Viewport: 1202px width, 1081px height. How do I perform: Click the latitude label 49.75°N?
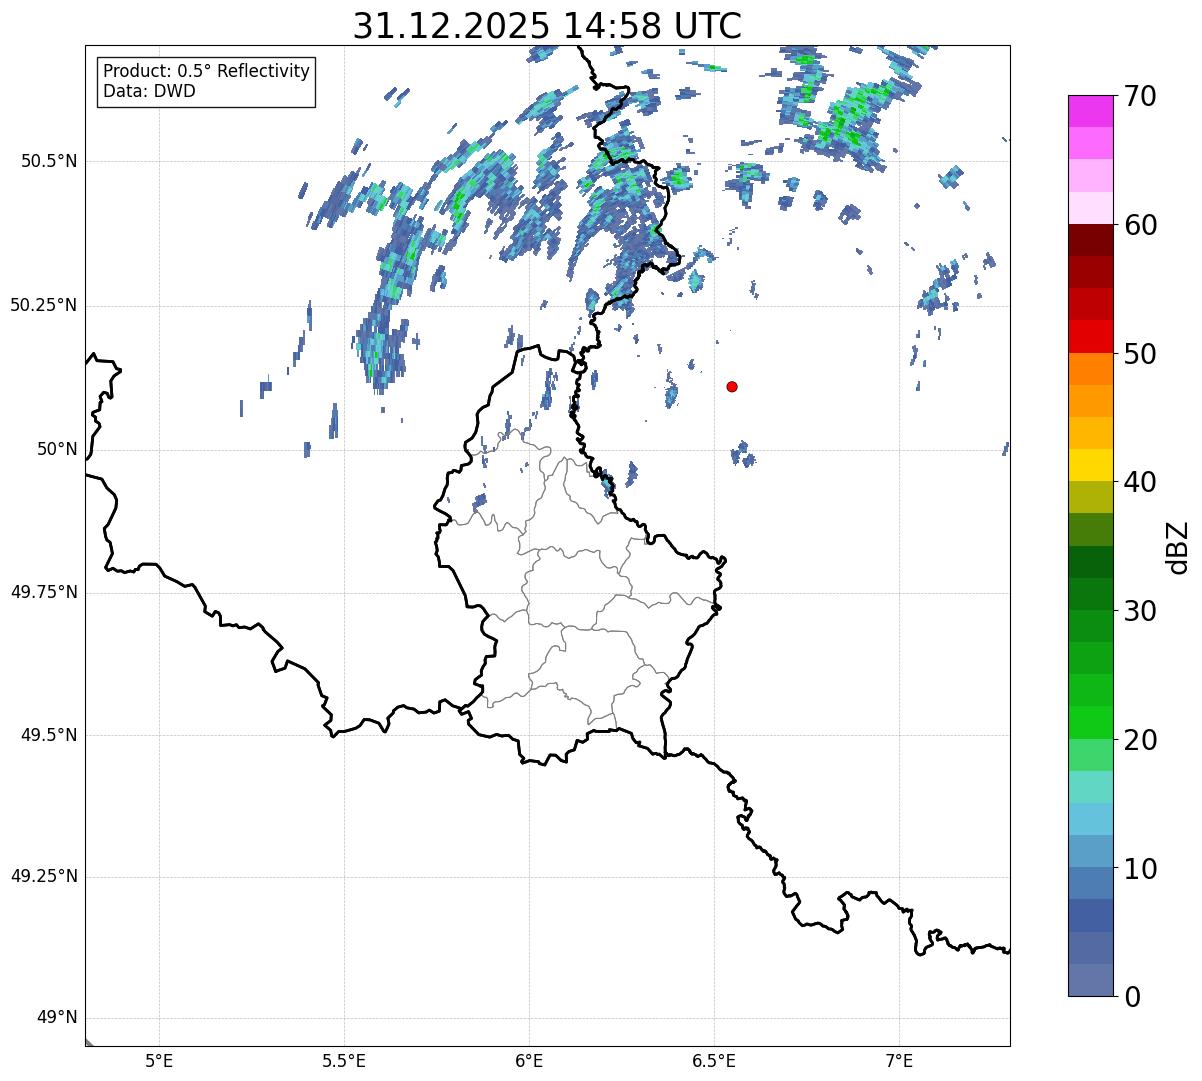[x=43, y=592]
